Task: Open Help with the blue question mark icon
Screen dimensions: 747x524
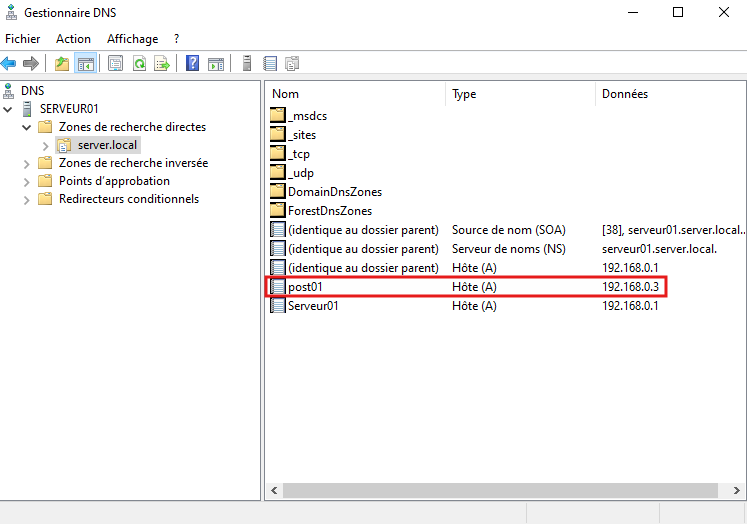Action: coord(192,64)
